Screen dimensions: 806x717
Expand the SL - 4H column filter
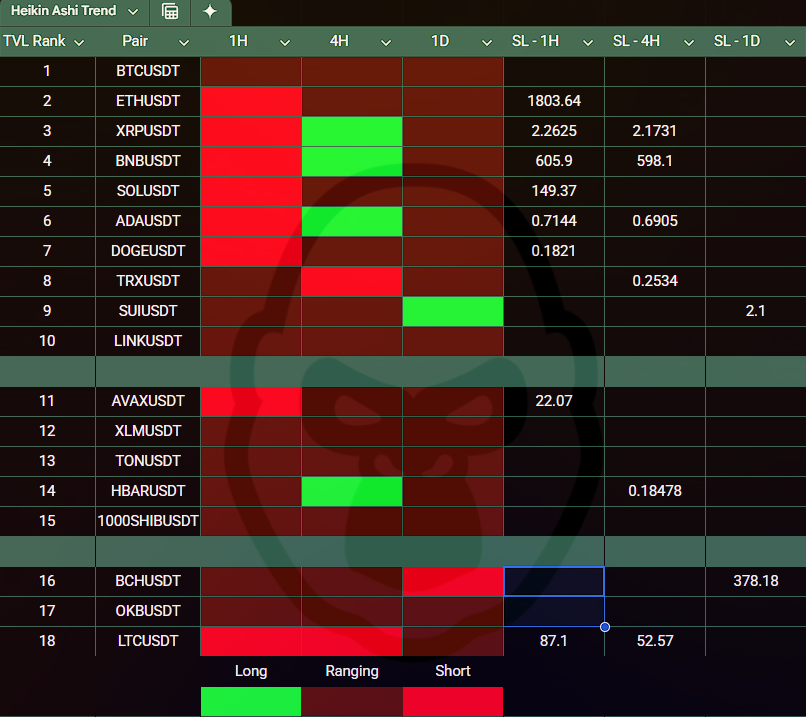(689, 43)
